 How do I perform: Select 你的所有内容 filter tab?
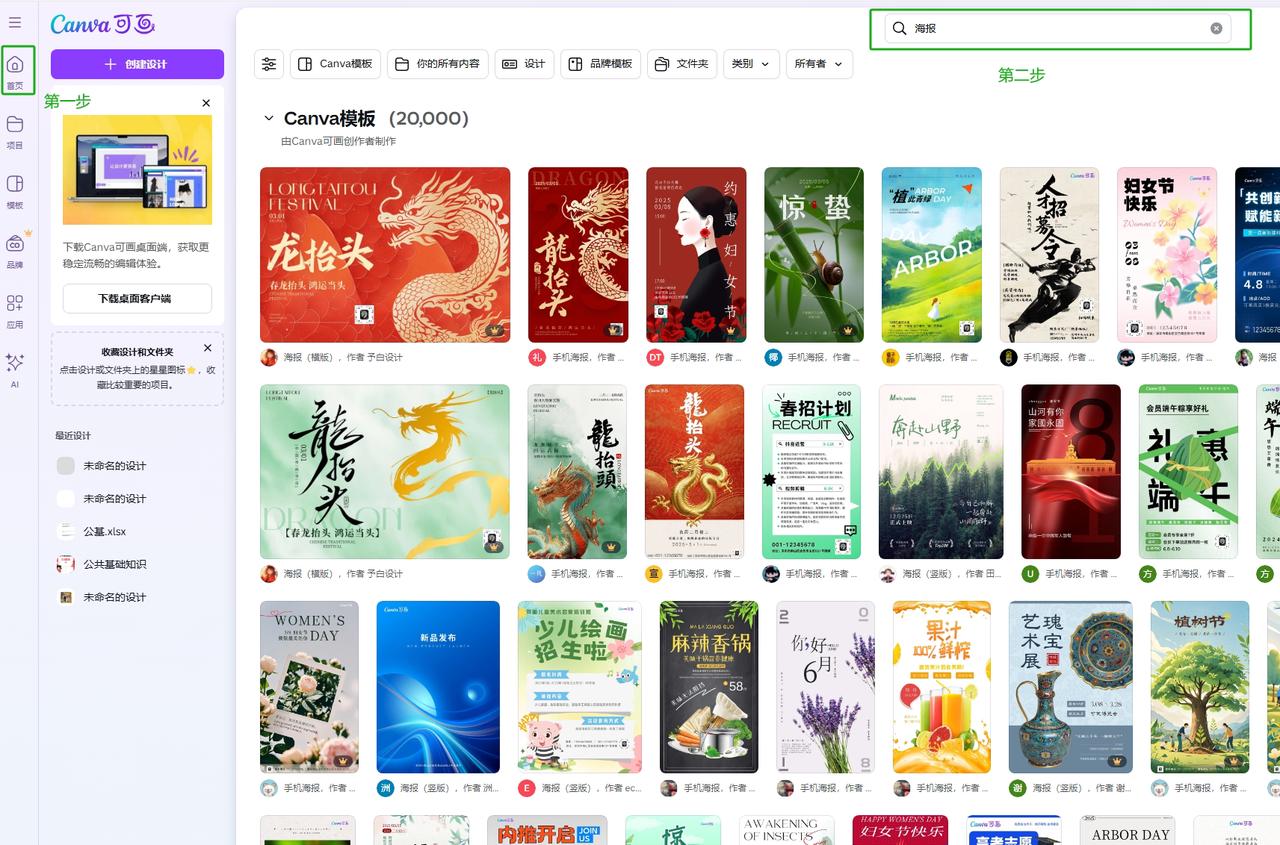437,64
